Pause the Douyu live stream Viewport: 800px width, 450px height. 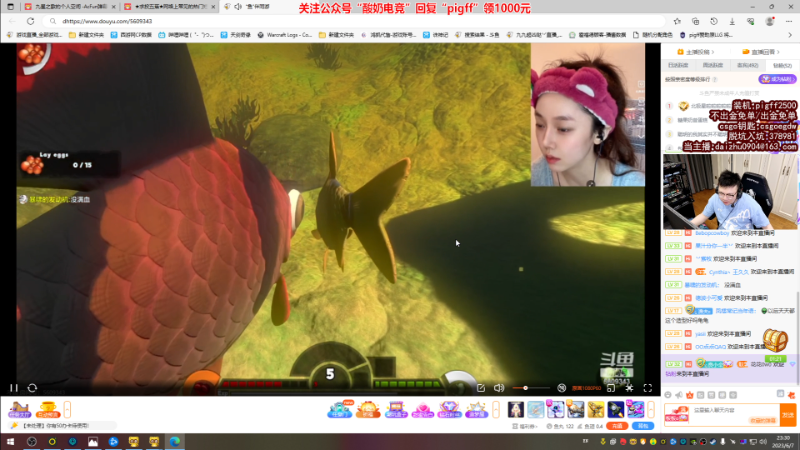pos(14,388)
